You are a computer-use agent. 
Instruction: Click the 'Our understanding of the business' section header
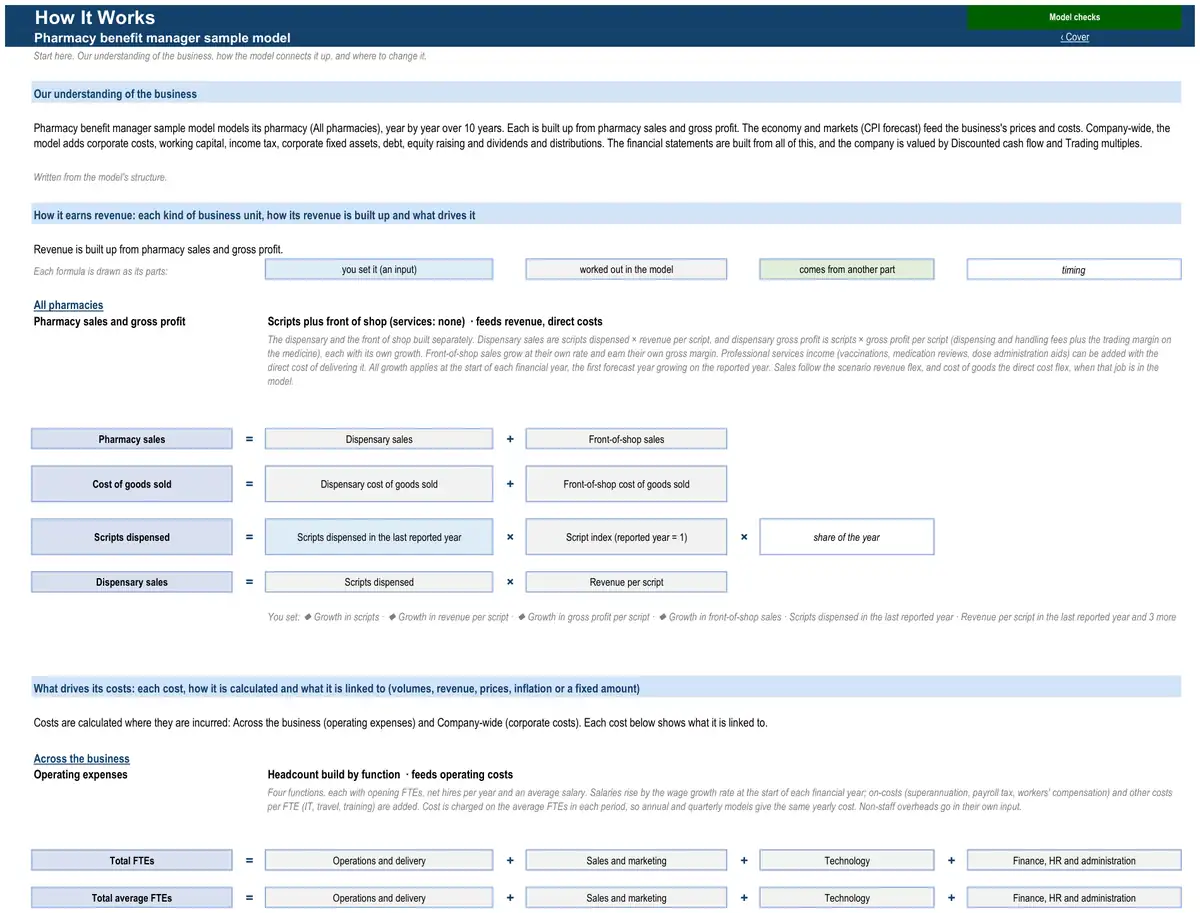click(x=606, y=93)
